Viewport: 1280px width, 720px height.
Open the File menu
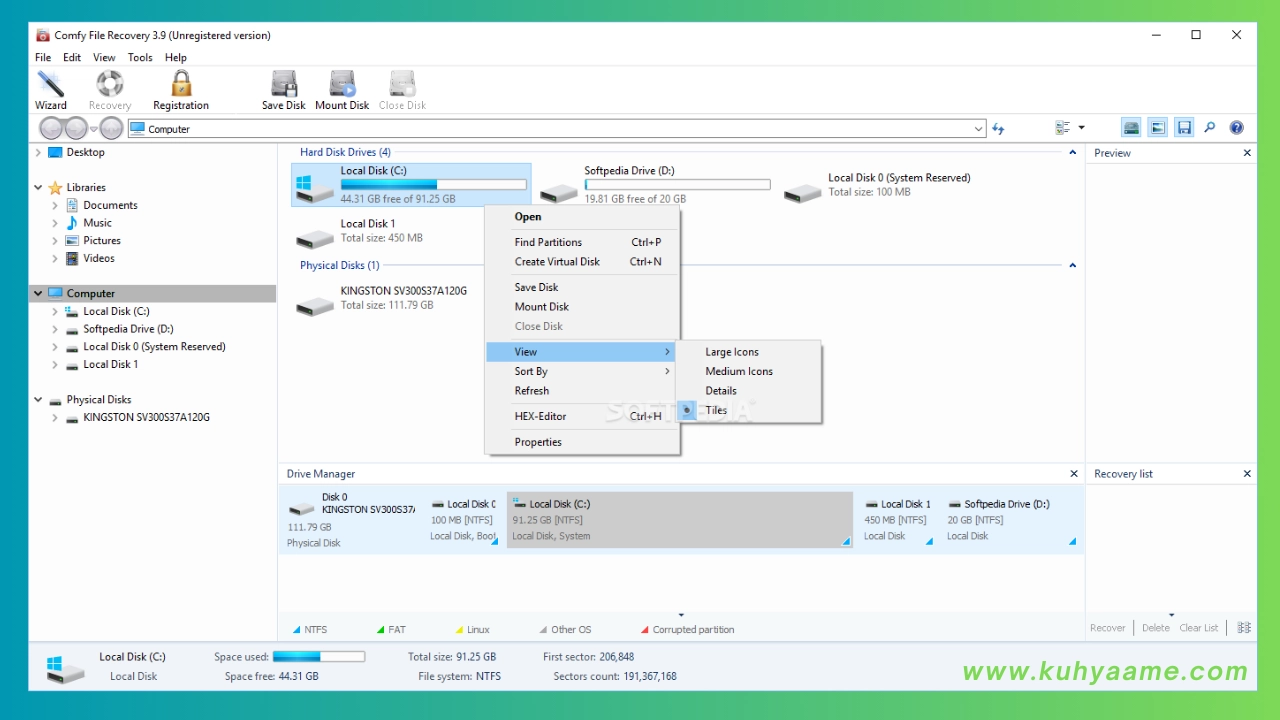pyautogui.click(x=43, y=58)
